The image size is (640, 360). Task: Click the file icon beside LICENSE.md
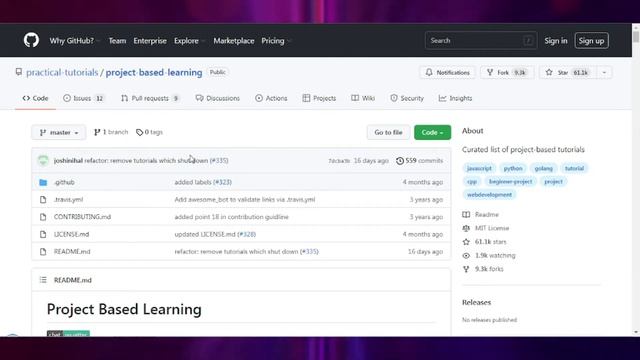(43, 234)
